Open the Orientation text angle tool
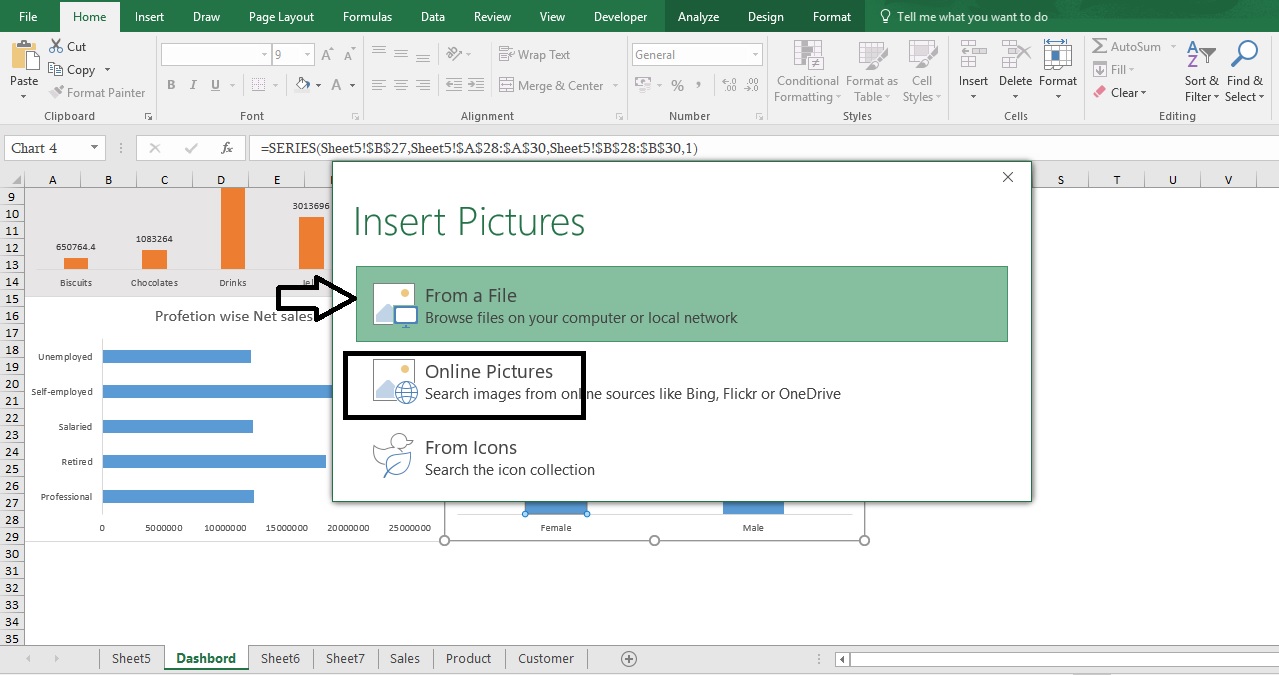 455,55
